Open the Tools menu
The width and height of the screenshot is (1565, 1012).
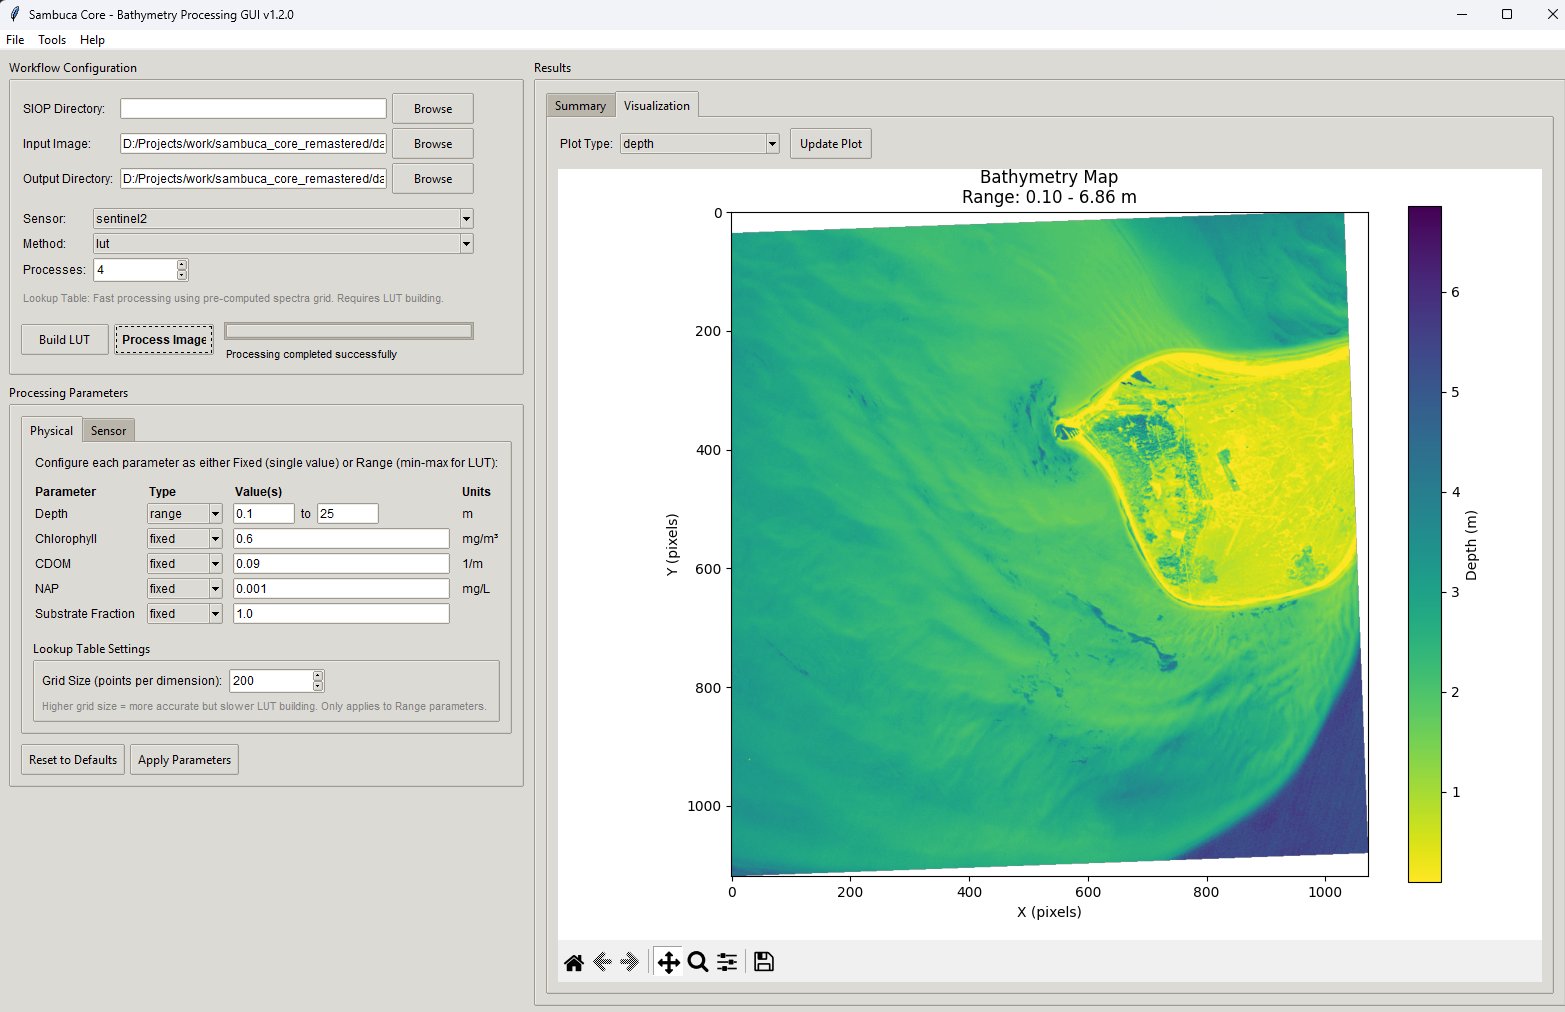coord(52,40)
